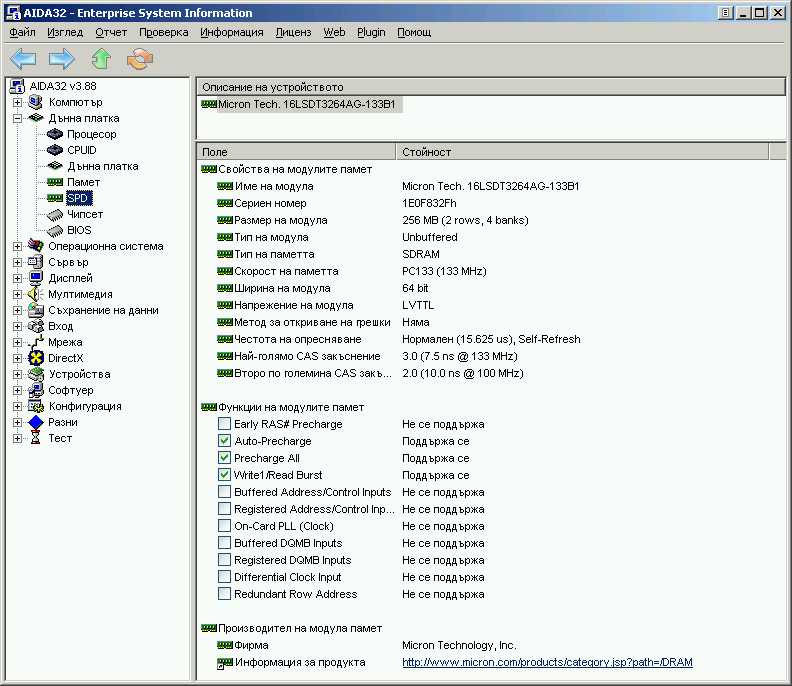The height and width of the screenshot is (686, 792).
Task: Click the Мултимедия speaker icon
Action: coord(34,294)
